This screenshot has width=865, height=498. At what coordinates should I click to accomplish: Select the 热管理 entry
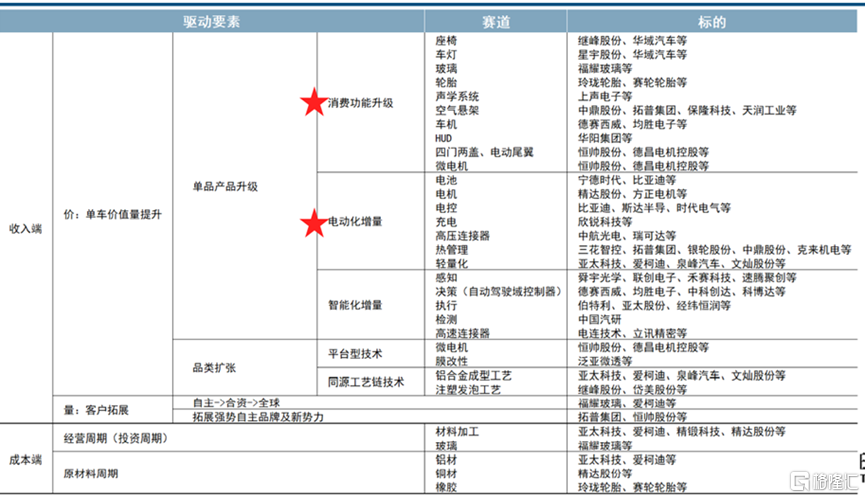click(x=451, y=250)
